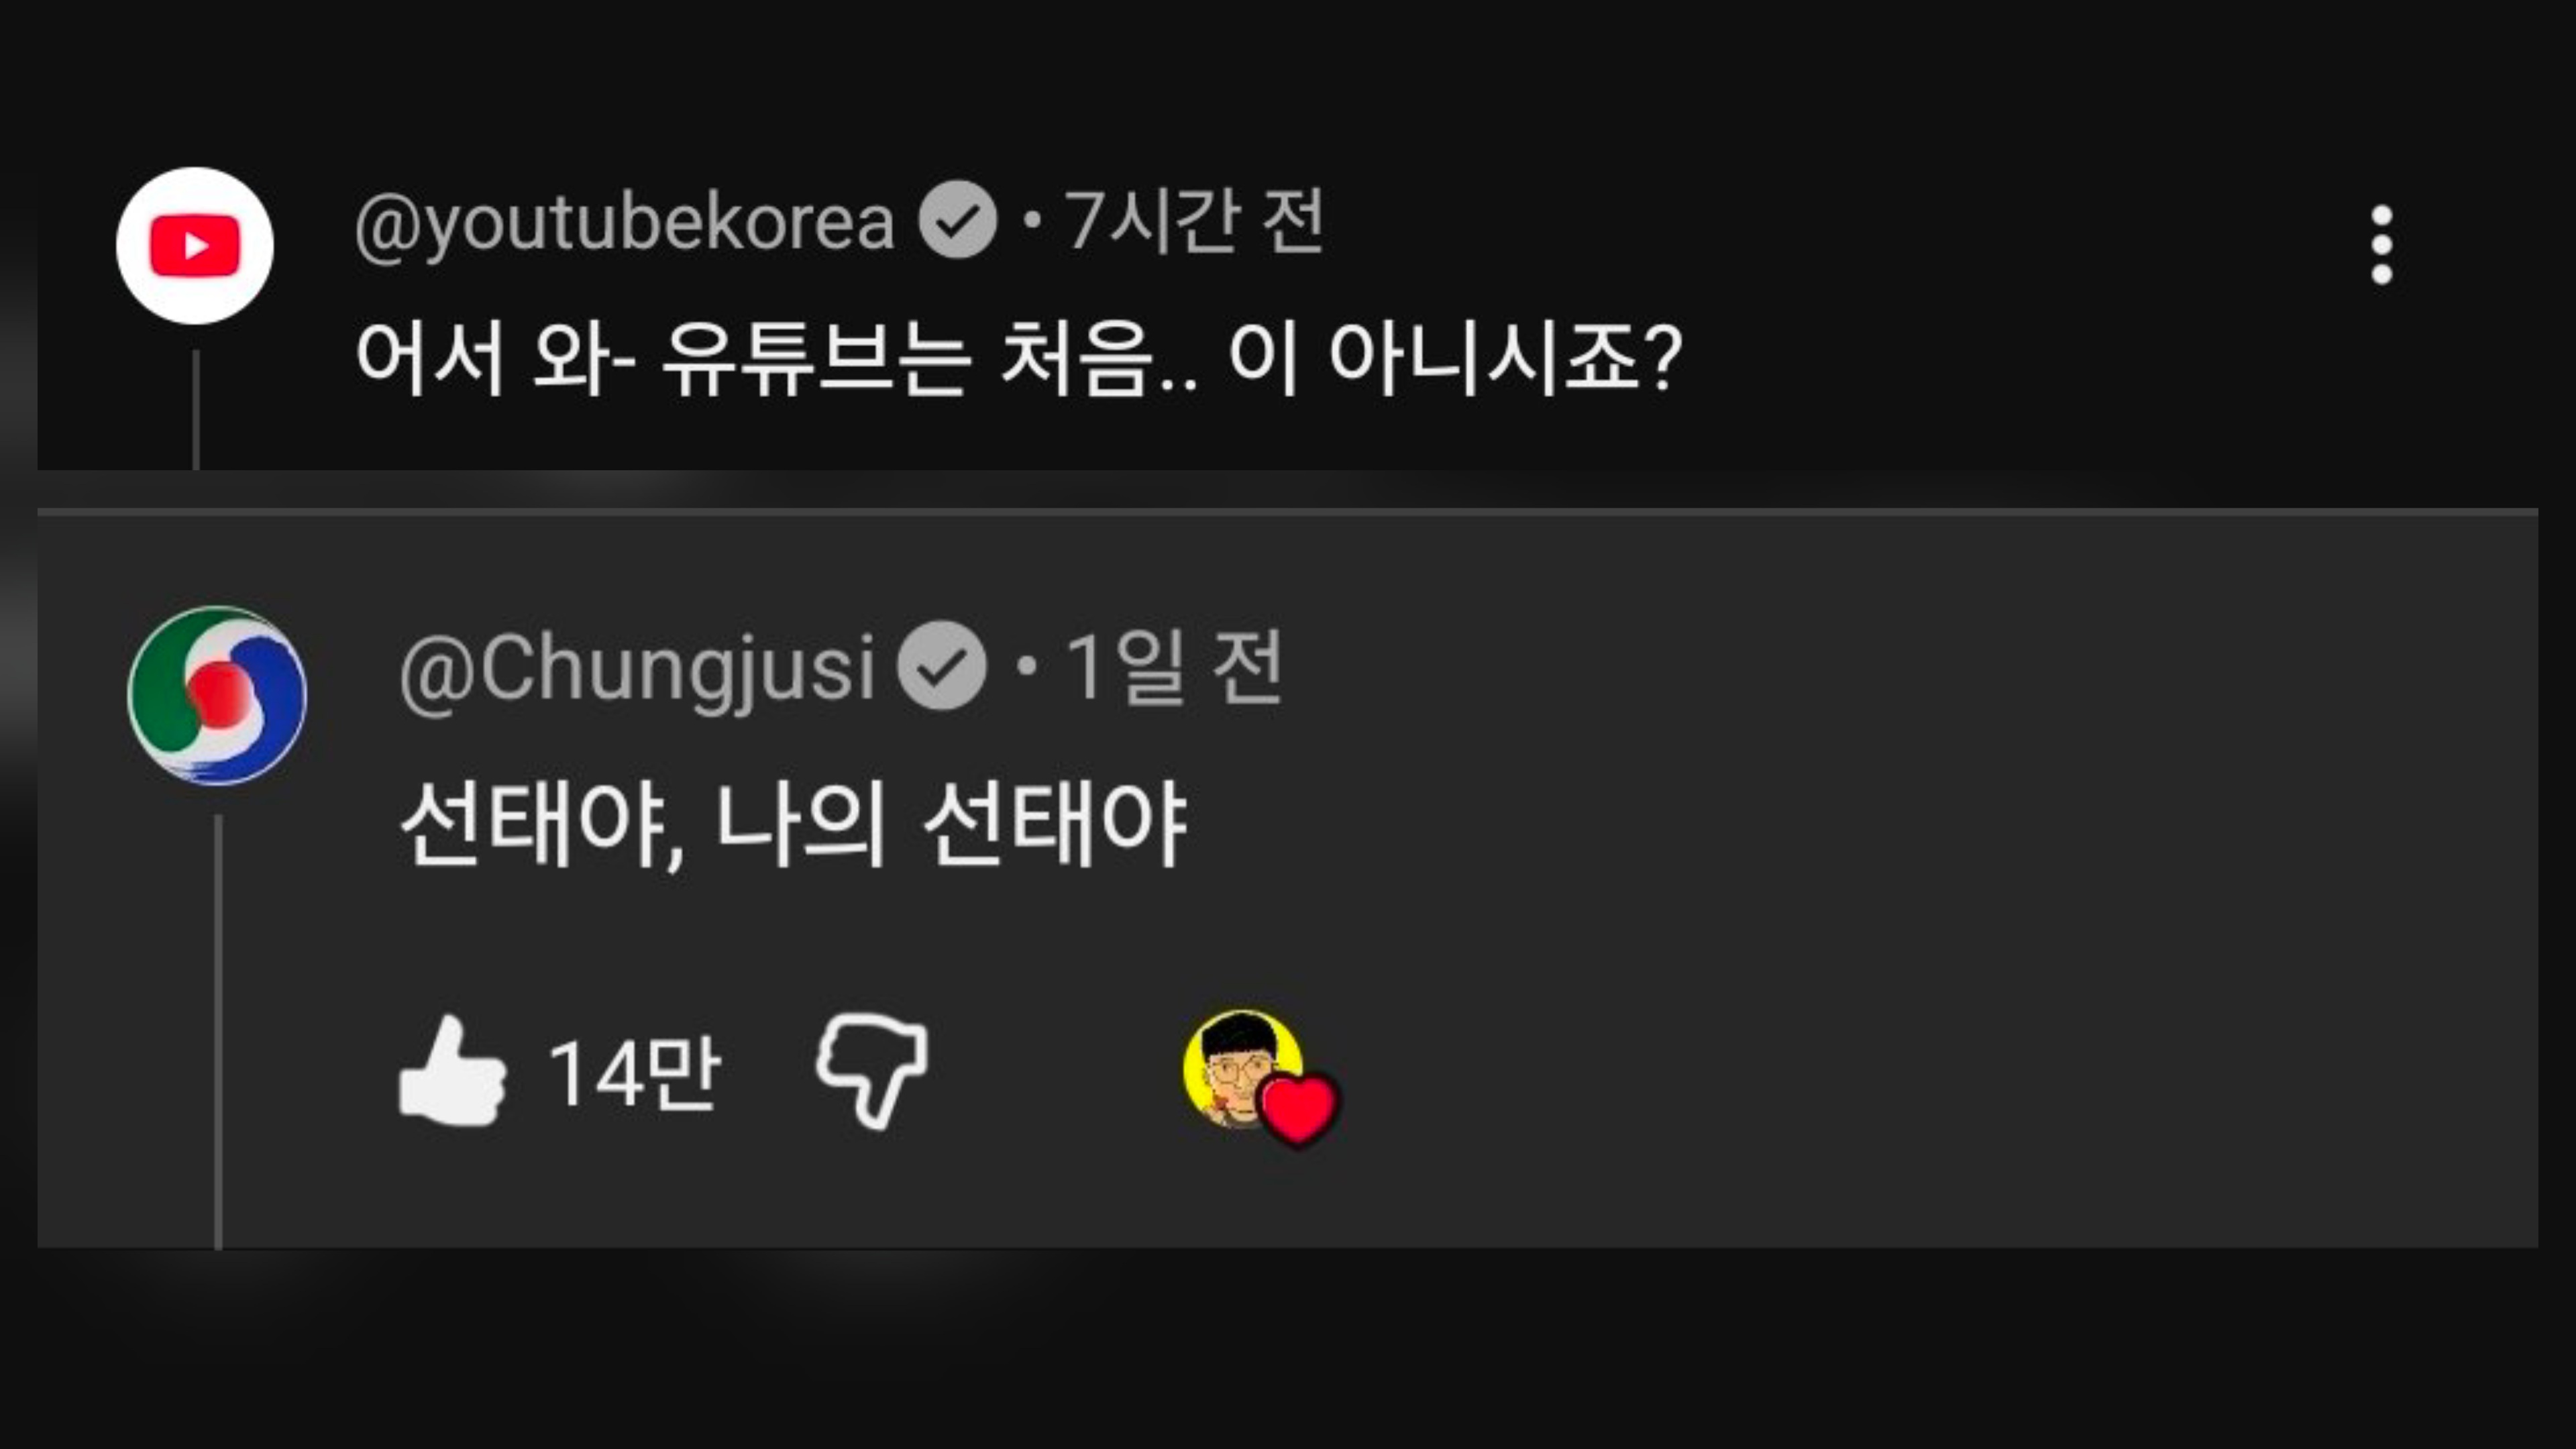The height and width of the screenshot is (1449, 2576).
Task: Click the verified badge beside @youtubekorea
Action: click(x=957, y=220)
